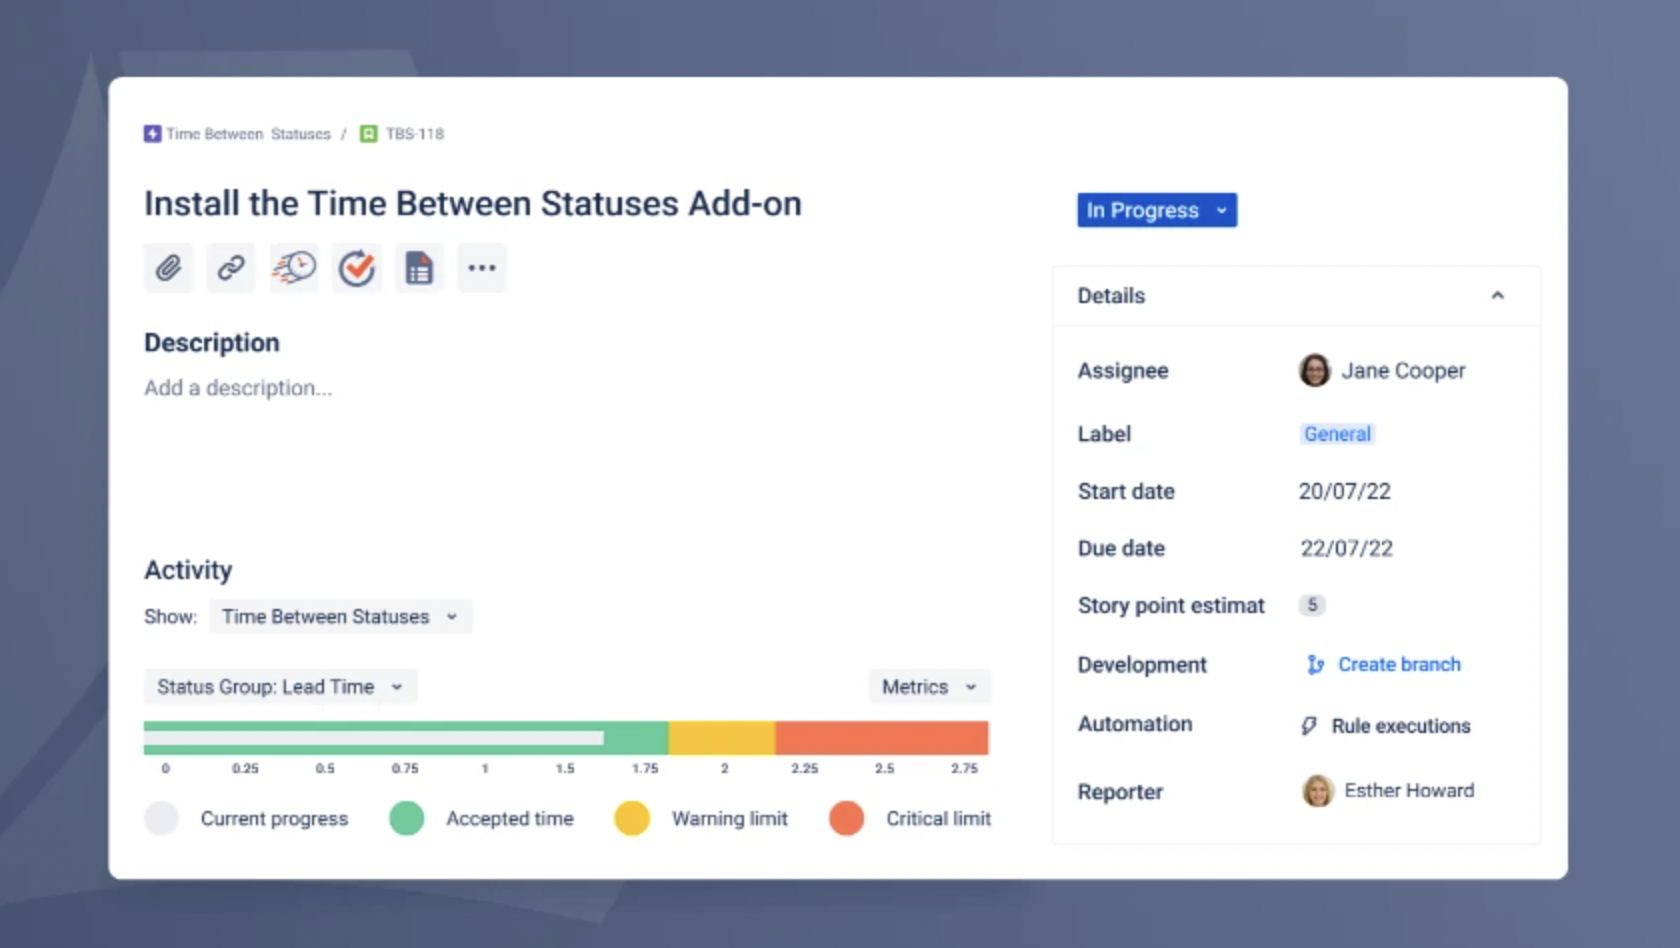Click the Create branch link
The width and height of the screenshot is (1680, 948).
tap(1399, 664)
